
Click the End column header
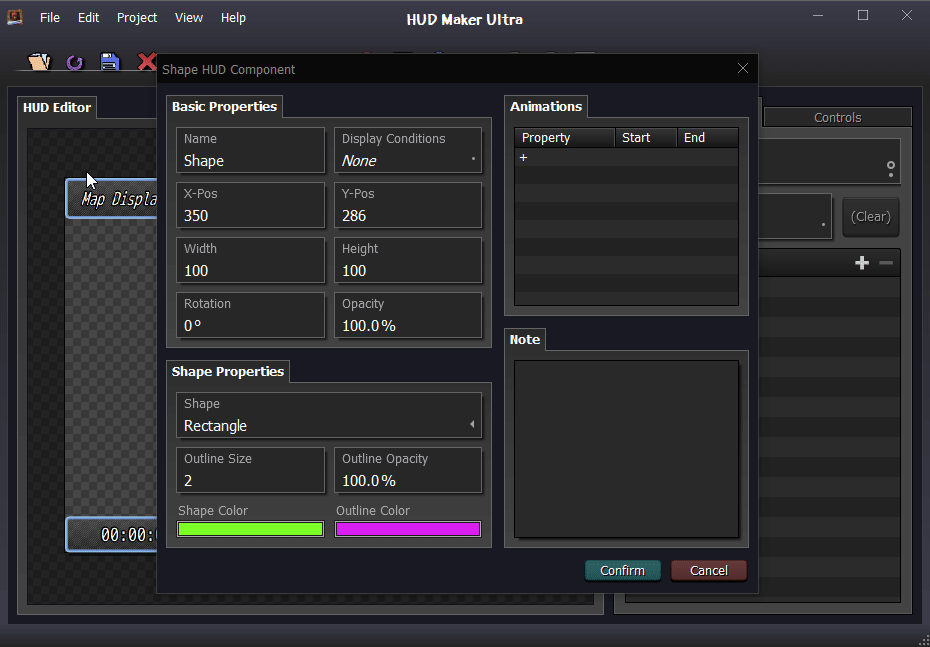pyautogui.click(x=708, y=138)
